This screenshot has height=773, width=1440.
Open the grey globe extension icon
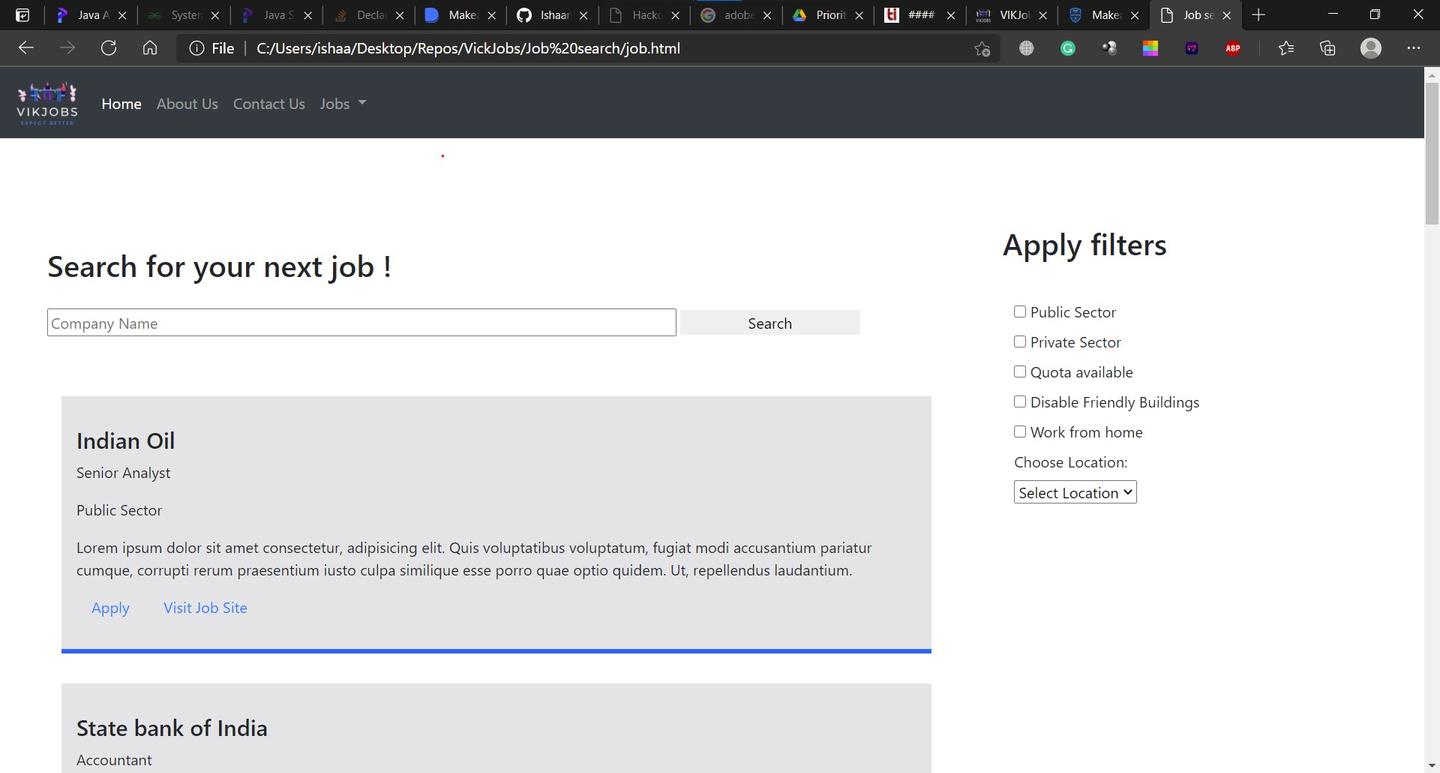coord(1026,48)
